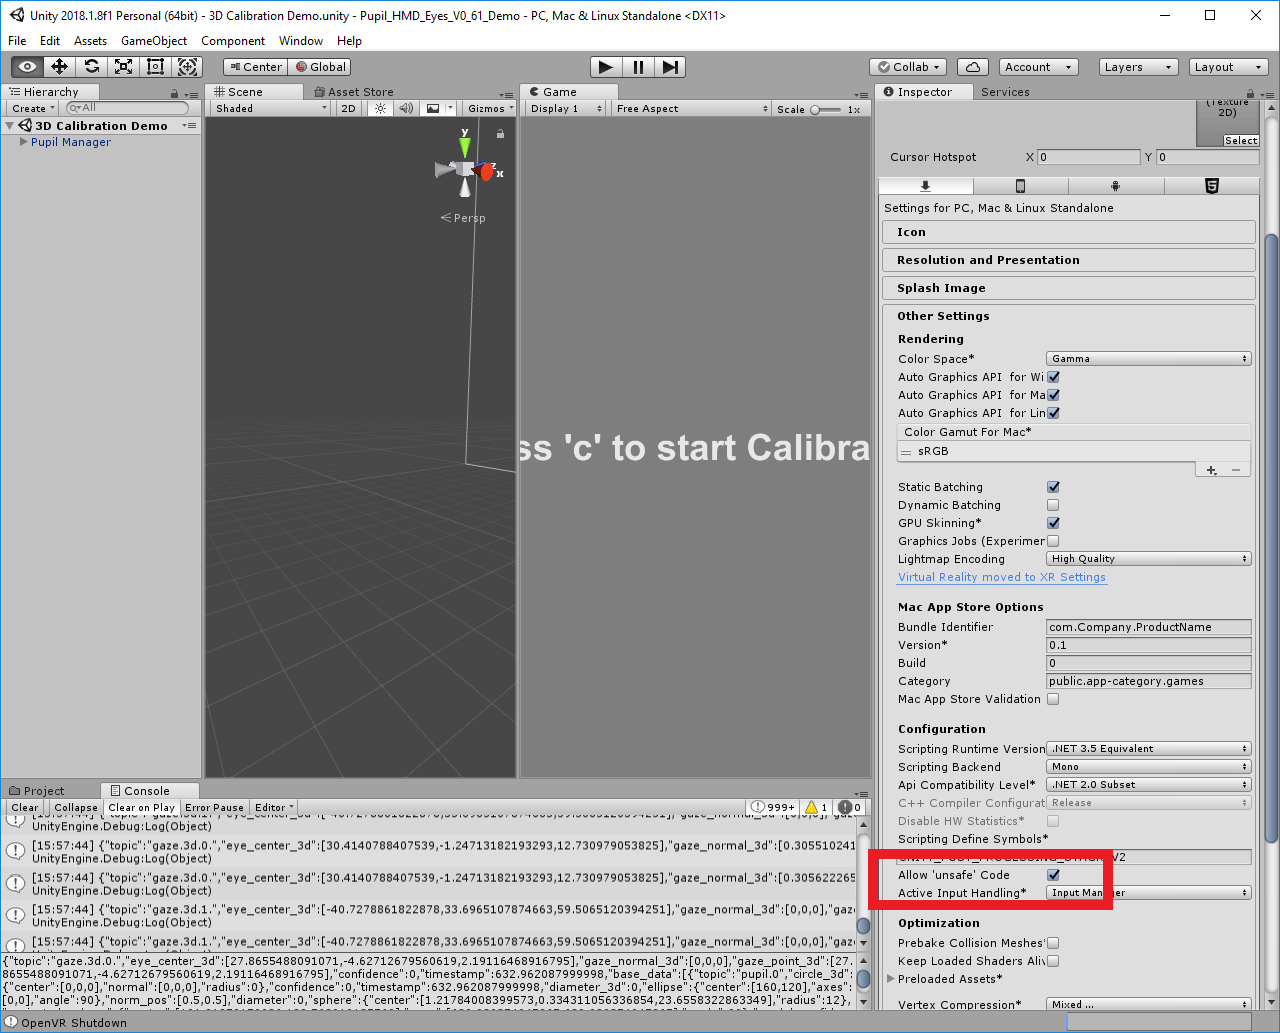Open the Layers dropdown
This screenshot has width=1280, height=1033.
coord(1138,67)
